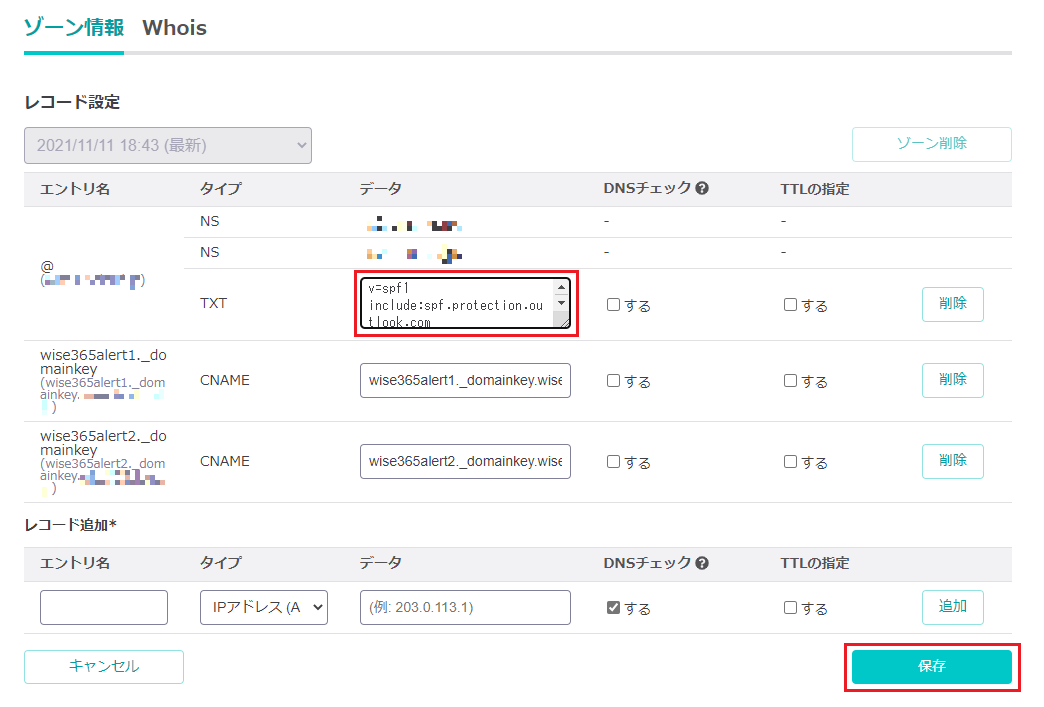Image resolution: width=1044 pixels, height=707 pixels.
Task: Switch to the Whois tab
Action: pos(174,28)
